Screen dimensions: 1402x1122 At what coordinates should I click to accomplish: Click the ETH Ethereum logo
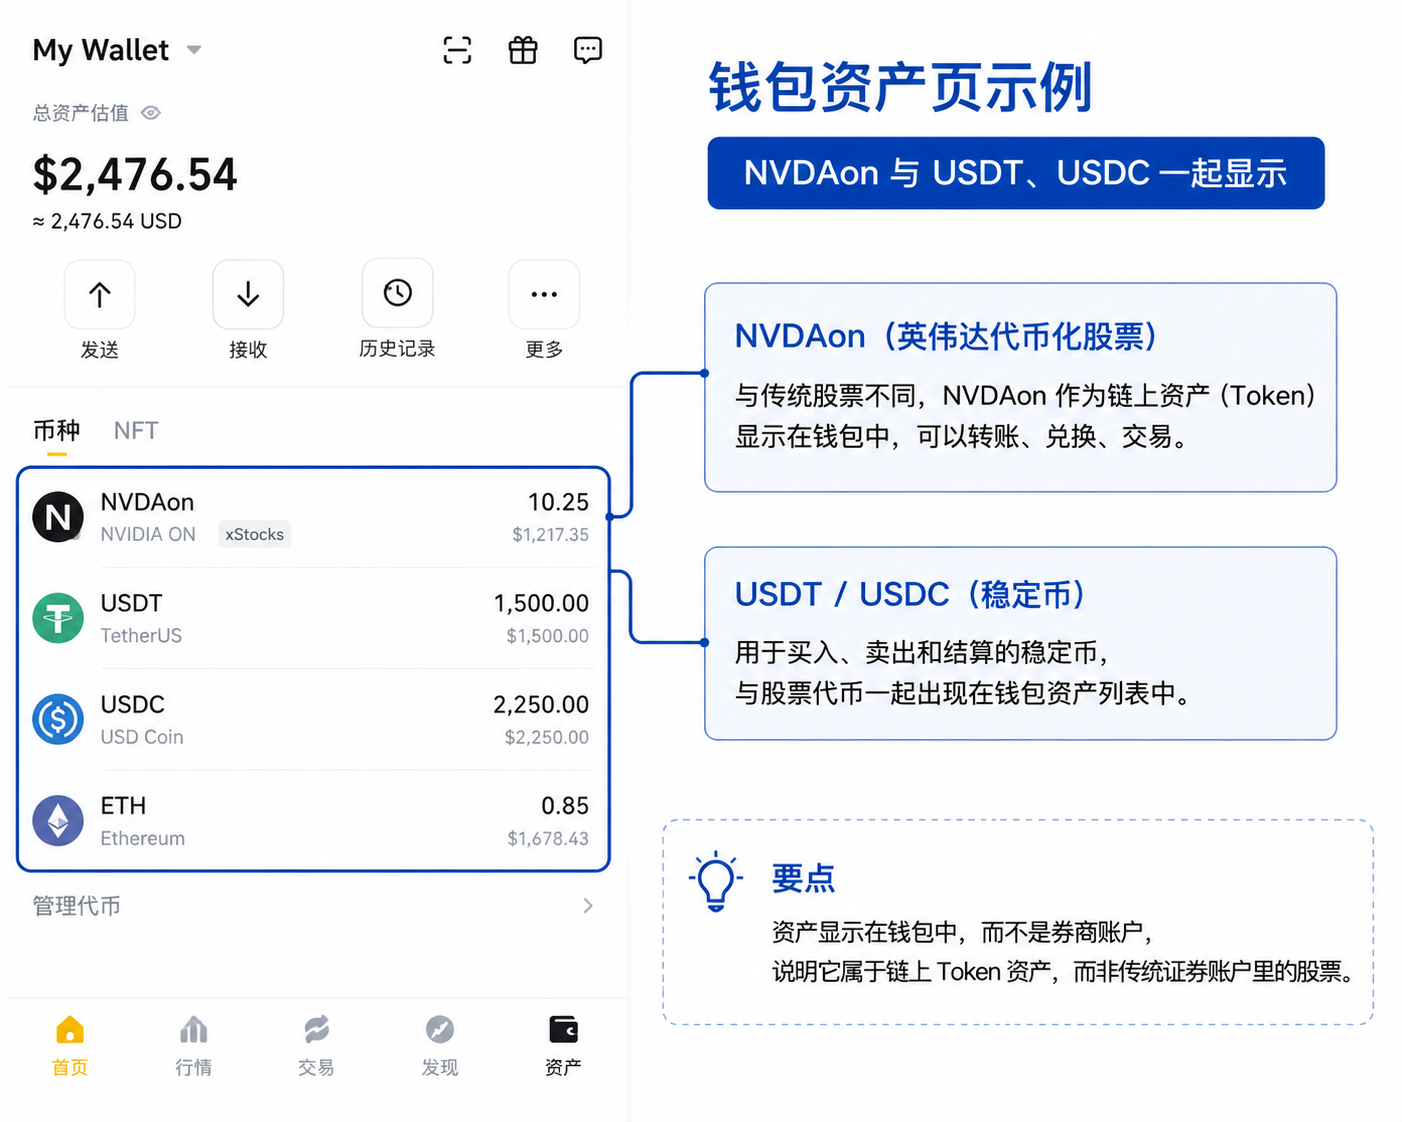click(x=58, y=820)
